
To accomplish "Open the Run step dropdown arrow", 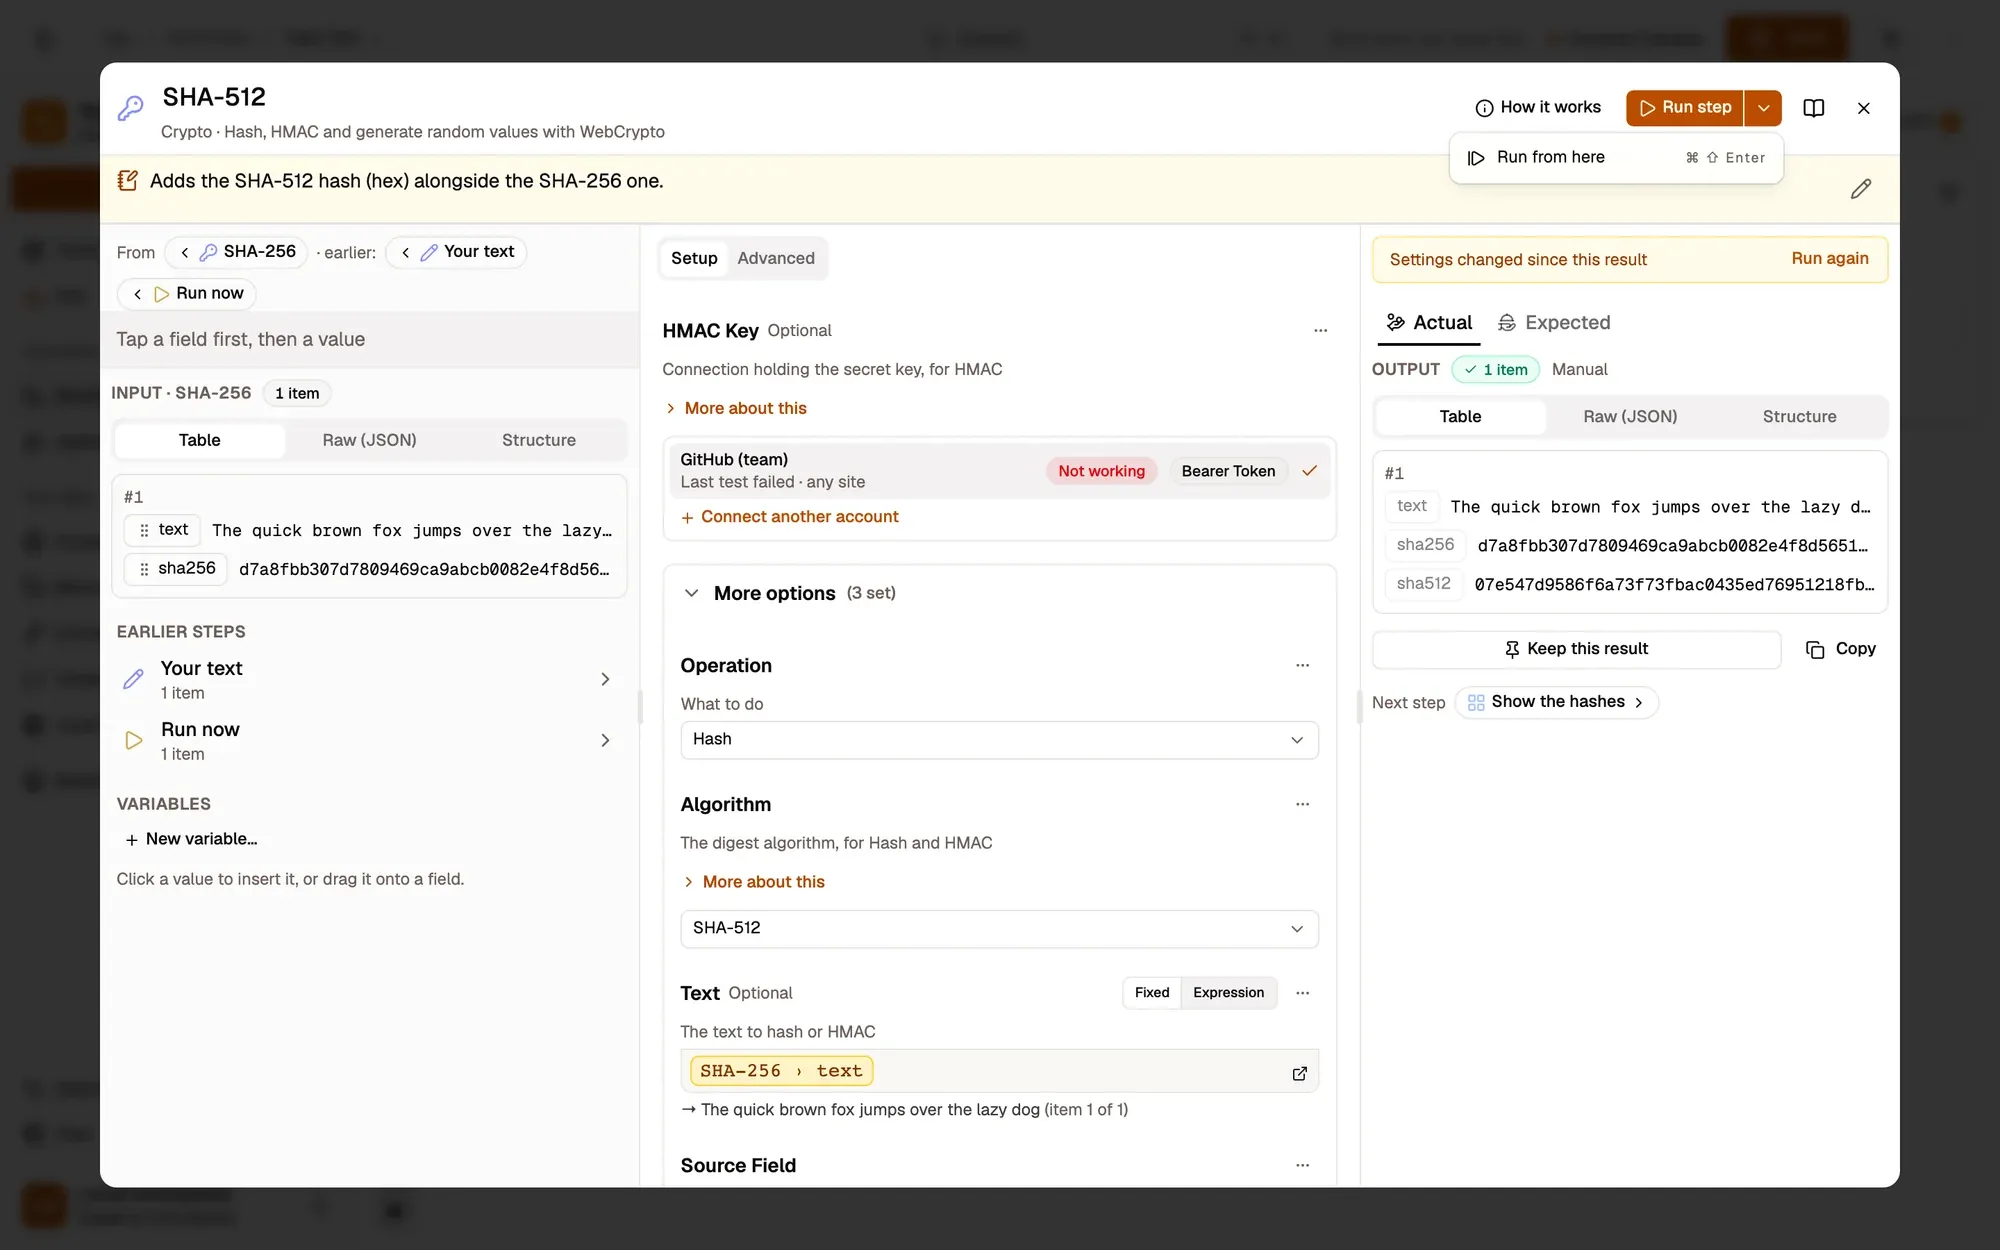I will pos(1763,108).
